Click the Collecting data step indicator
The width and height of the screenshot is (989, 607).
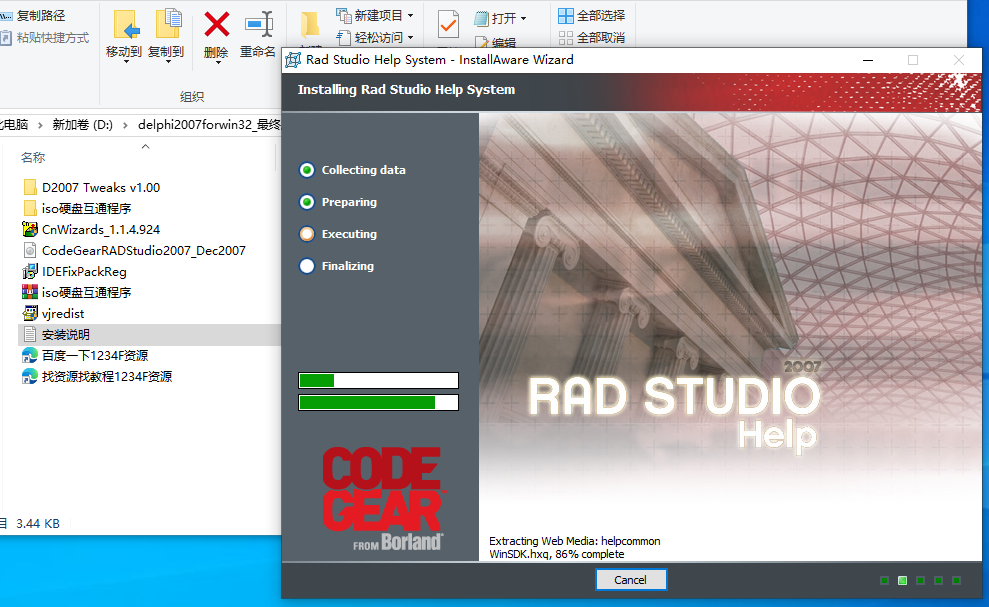307,170
